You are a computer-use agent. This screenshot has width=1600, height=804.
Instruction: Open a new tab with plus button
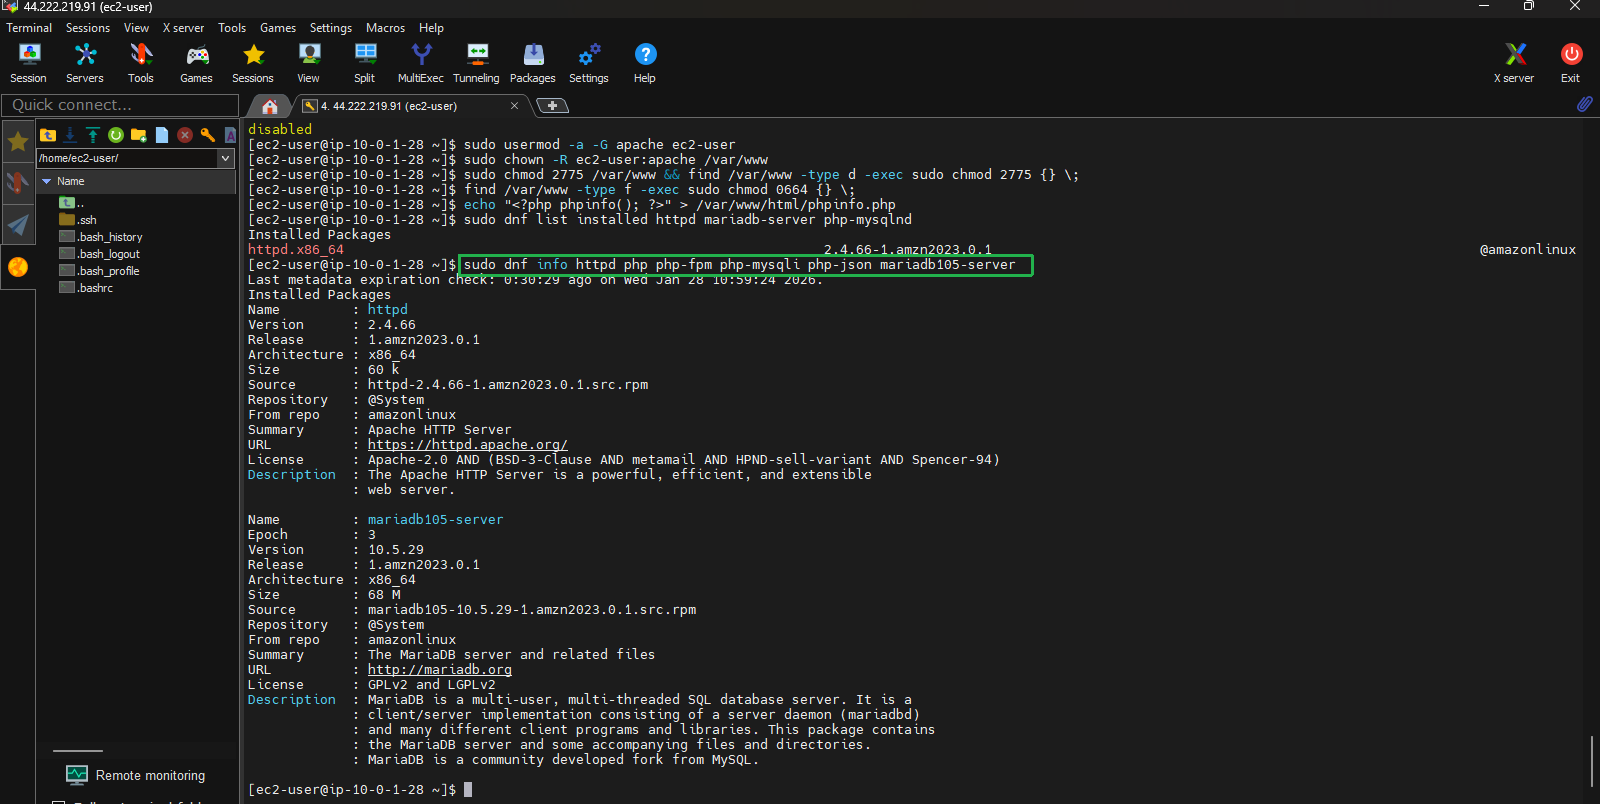tap(553, 105)
